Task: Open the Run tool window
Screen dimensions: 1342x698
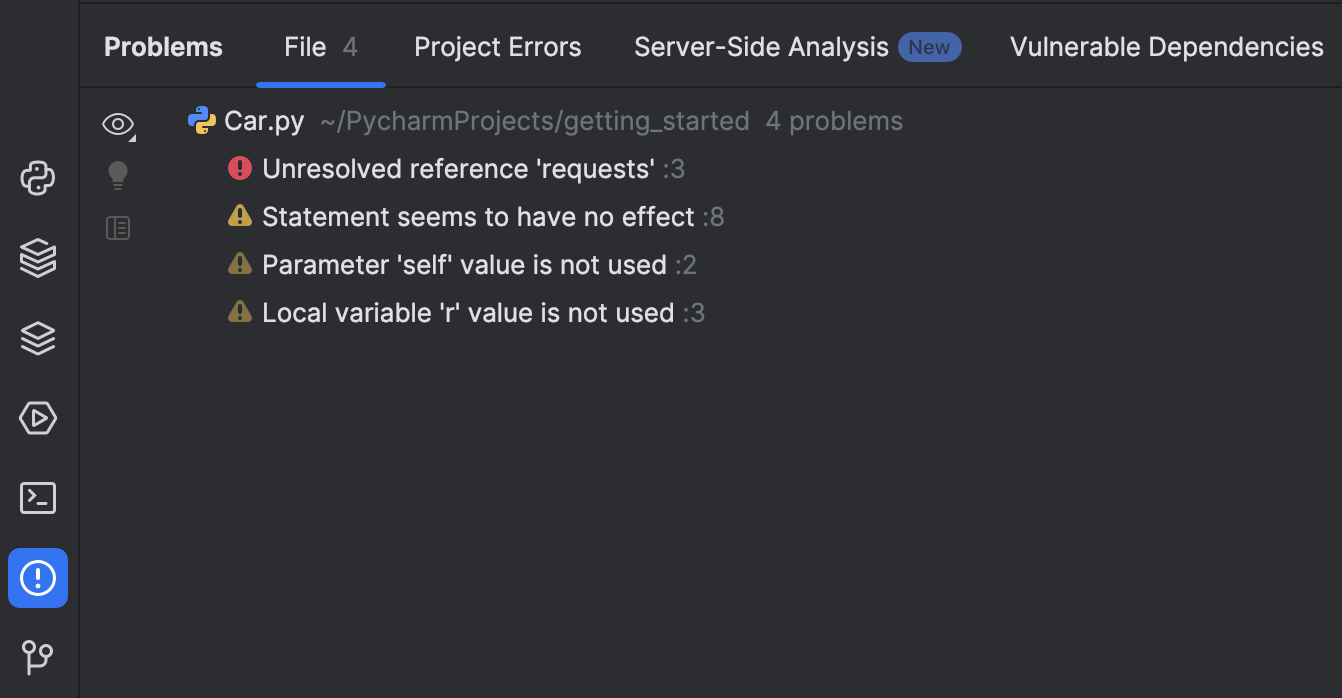Action: (38, 418)
